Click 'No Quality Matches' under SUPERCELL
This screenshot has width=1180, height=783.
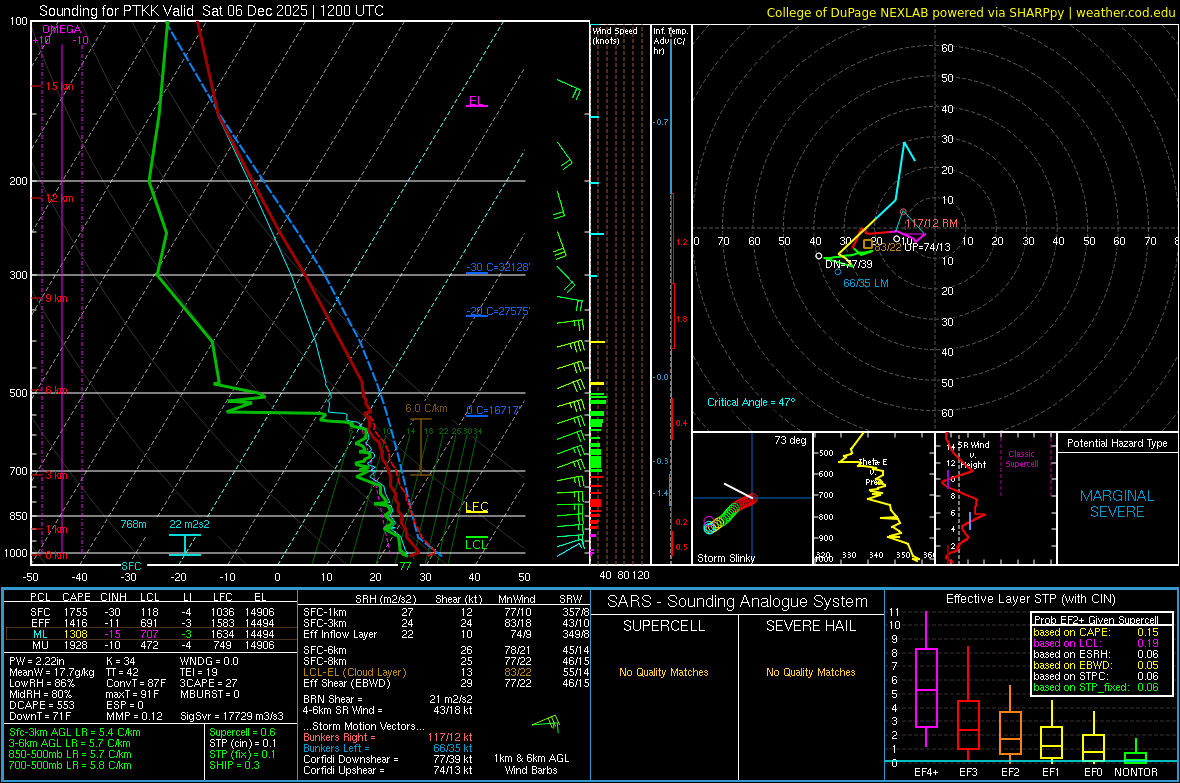click(x=664, y=672)
